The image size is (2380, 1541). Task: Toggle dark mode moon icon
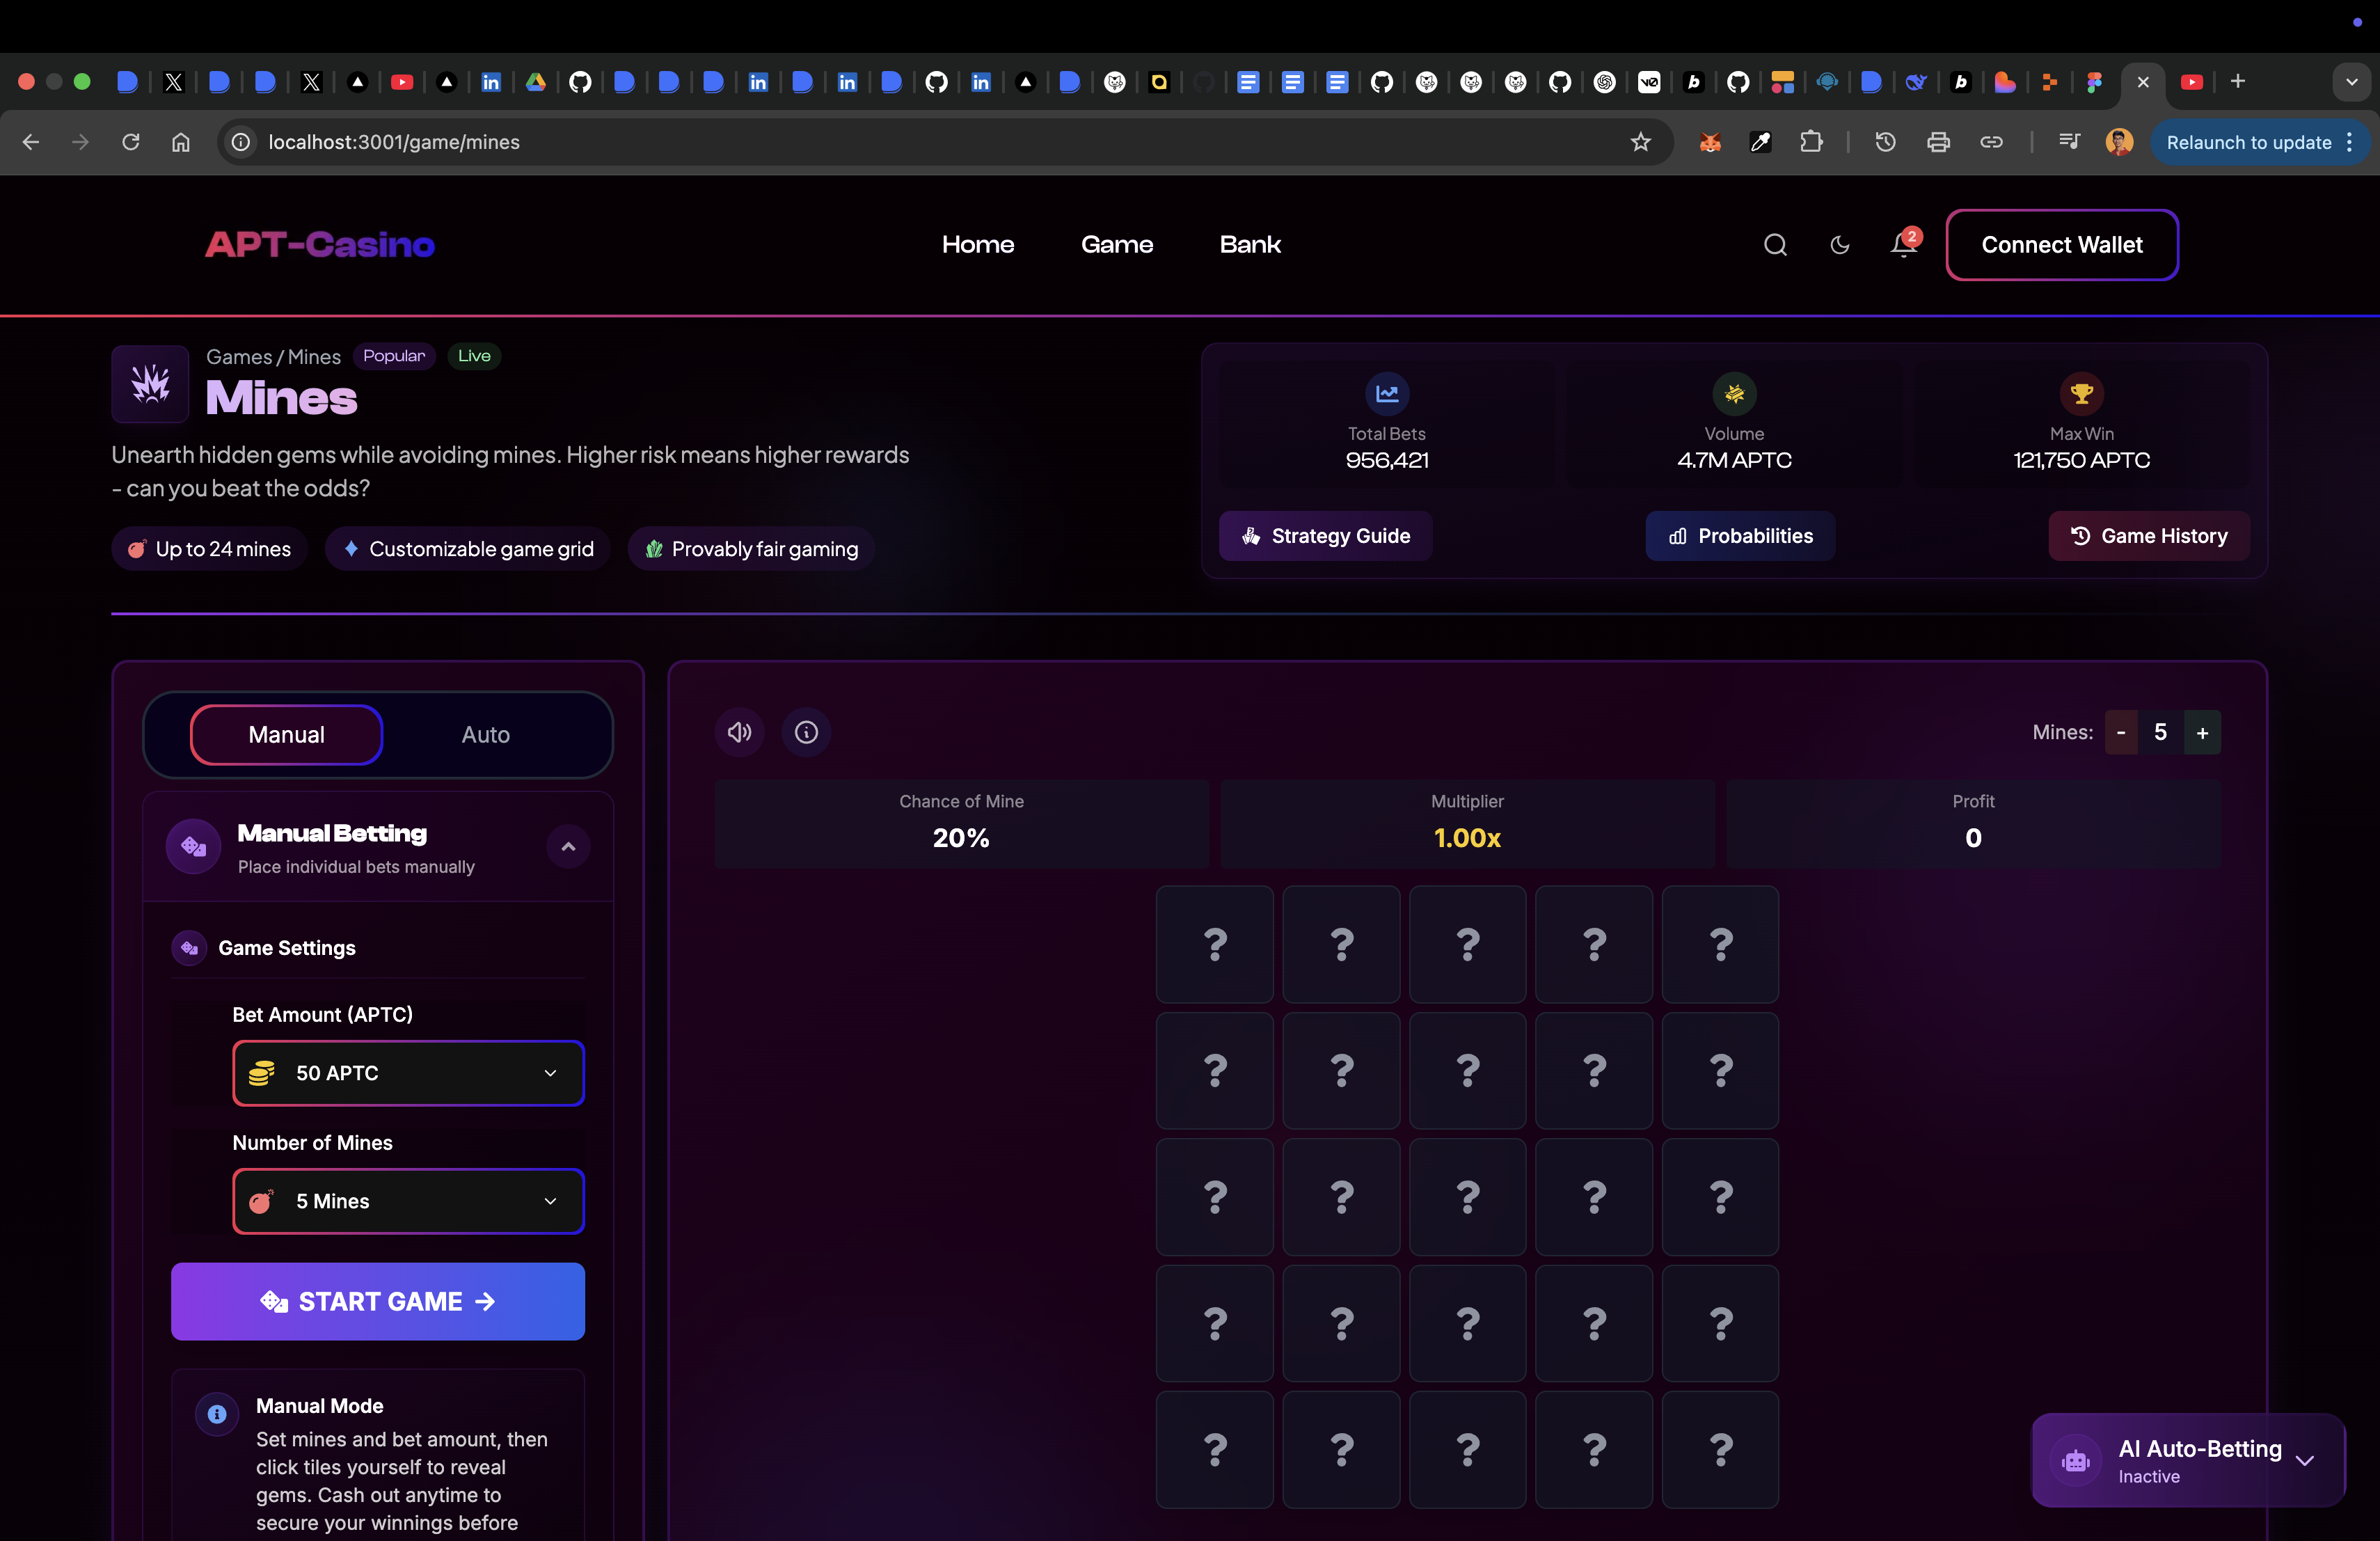(1839, 245)
